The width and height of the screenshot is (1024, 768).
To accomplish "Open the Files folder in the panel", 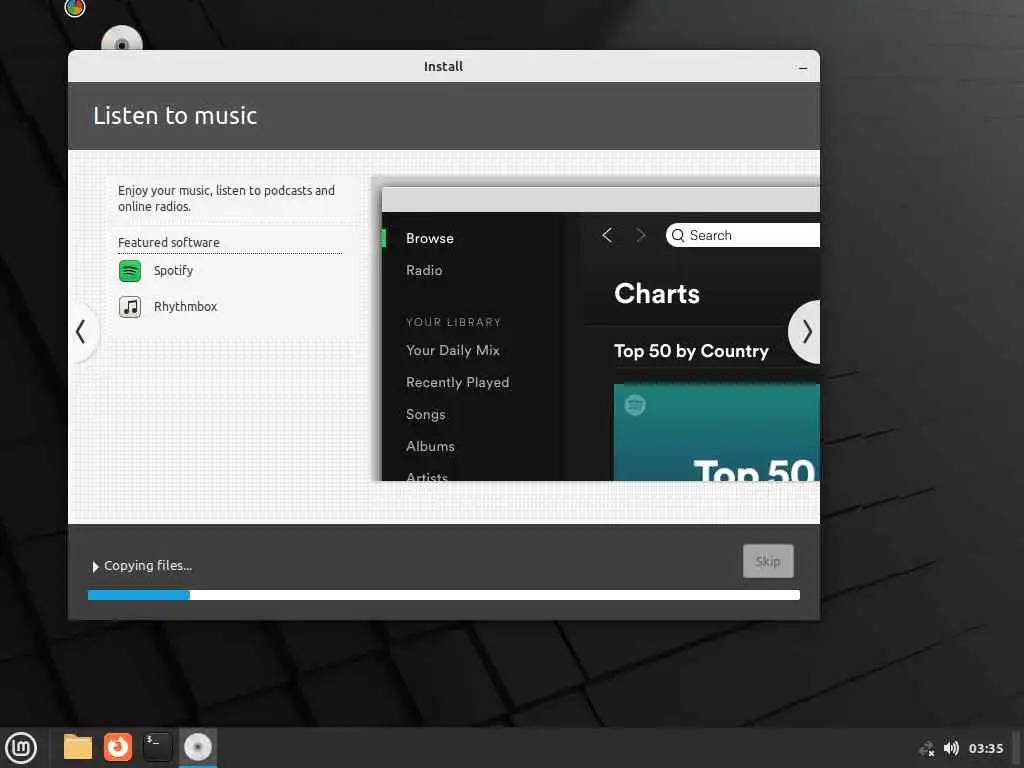I will (x=78, y=747).
